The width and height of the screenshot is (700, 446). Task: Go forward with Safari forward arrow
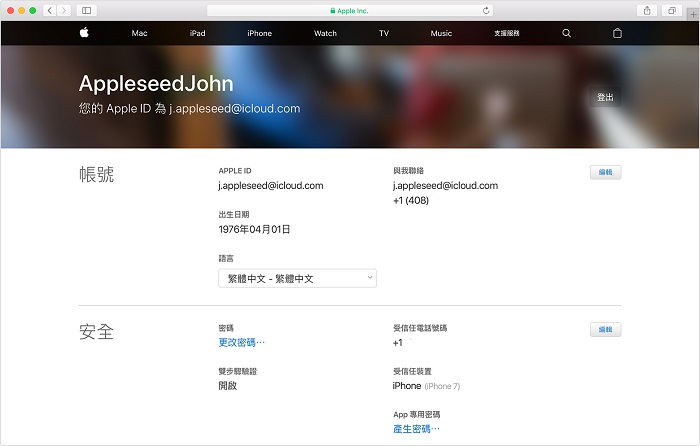click(64, 10)
